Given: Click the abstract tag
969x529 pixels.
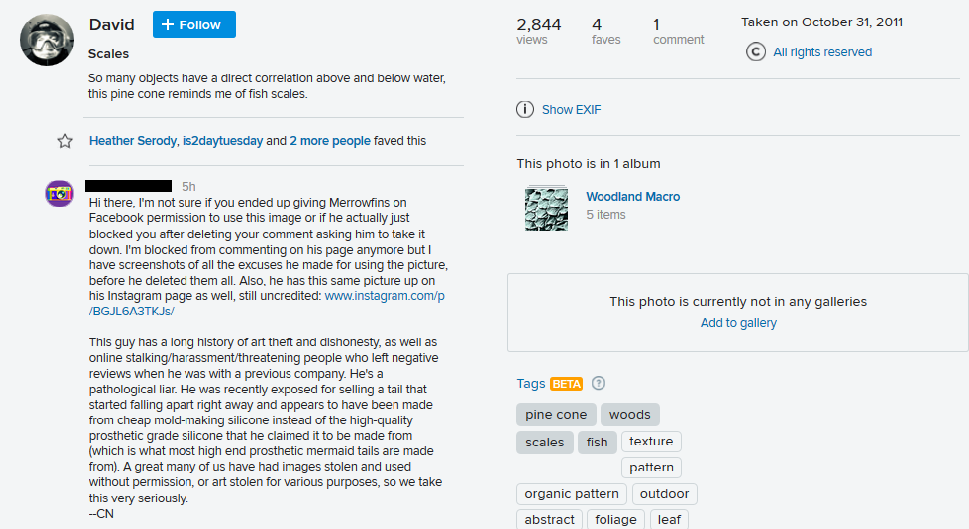Looking at the screenshot, I should [550, 520].
